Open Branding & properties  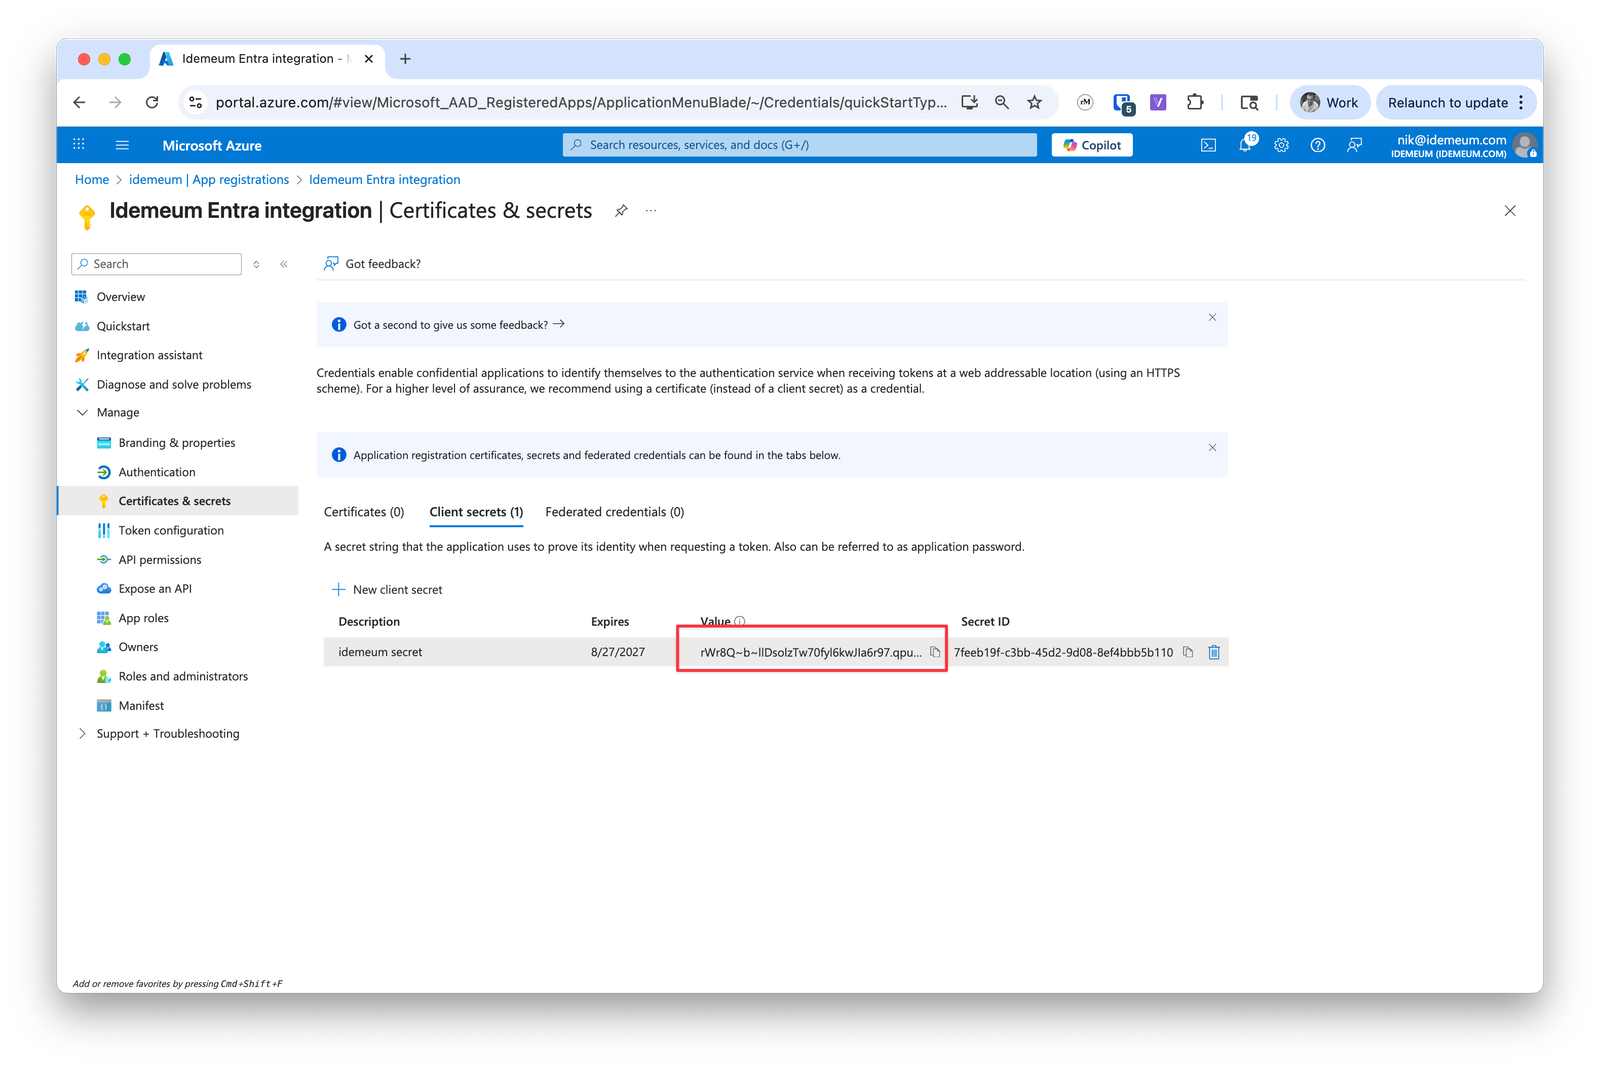tap(178, 443)
